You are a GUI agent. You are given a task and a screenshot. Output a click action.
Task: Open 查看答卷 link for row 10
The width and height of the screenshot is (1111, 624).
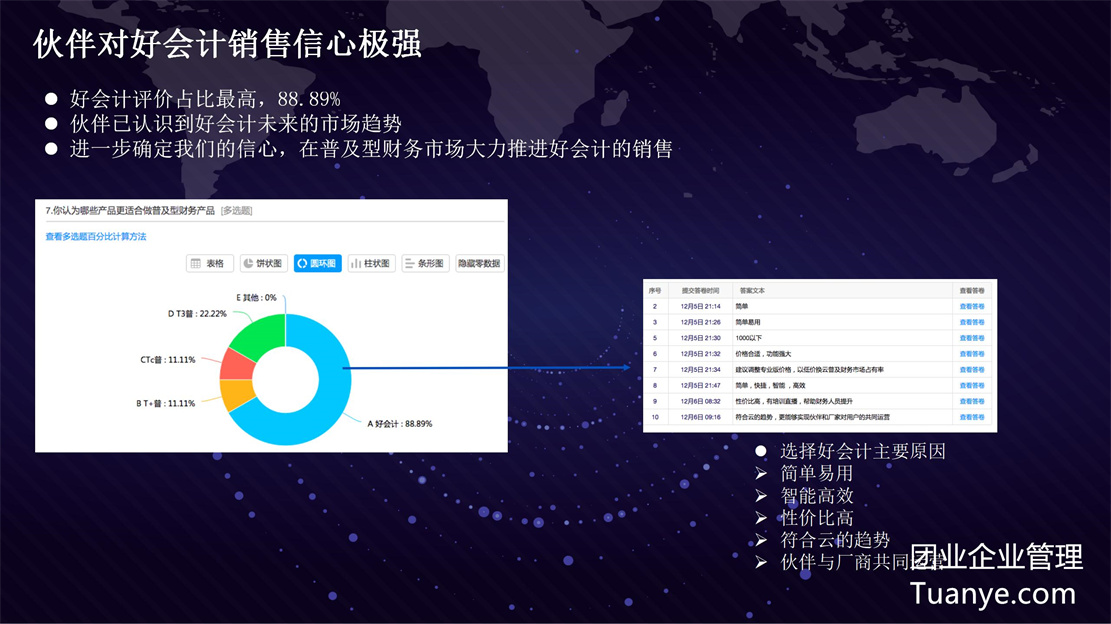point(971,417)
